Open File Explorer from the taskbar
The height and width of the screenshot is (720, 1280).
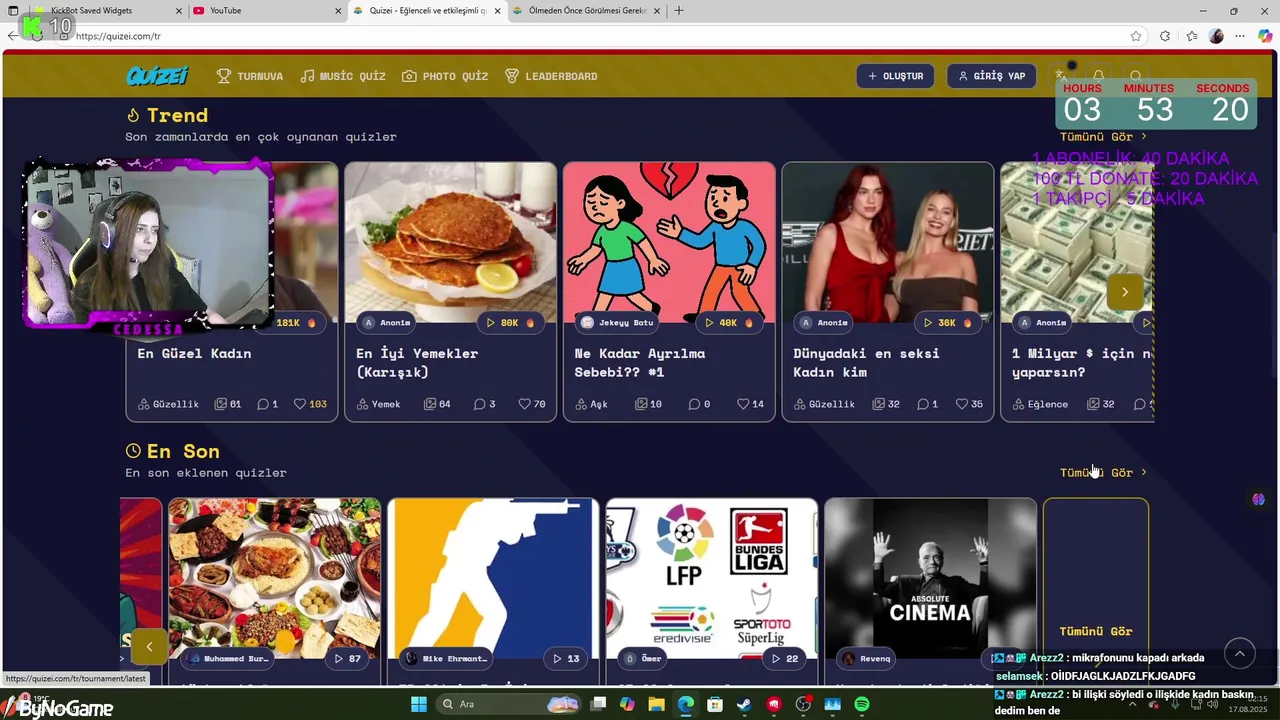point(656,704)
